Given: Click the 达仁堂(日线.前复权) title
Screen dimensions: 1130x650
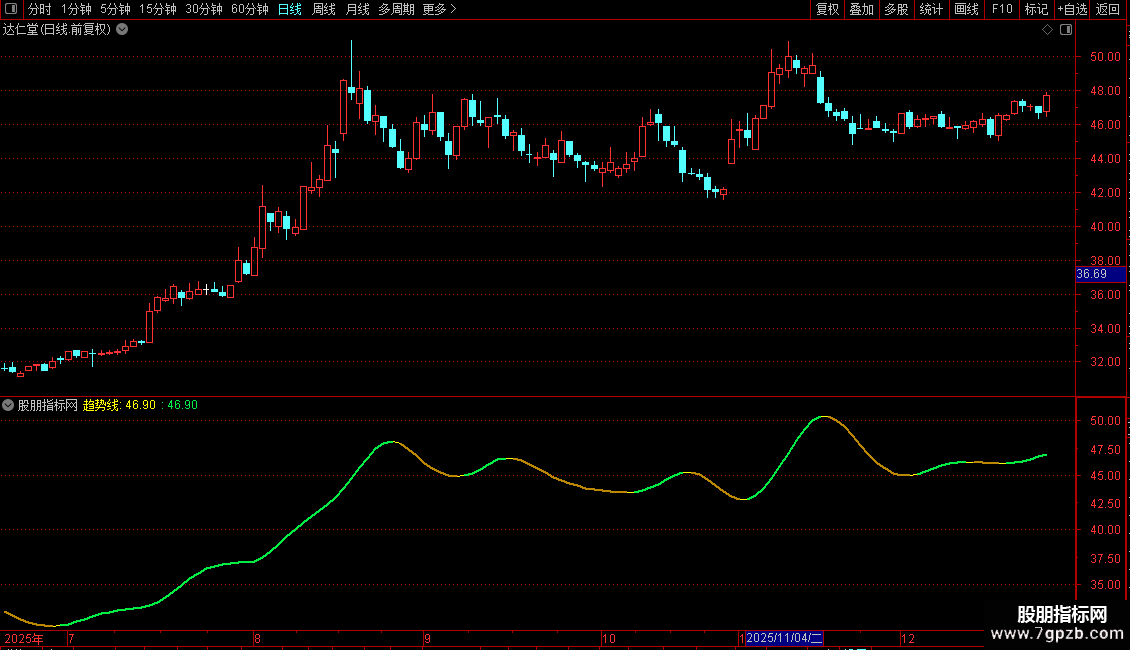Looking at the screenshot, I should [x=57, y=30].
